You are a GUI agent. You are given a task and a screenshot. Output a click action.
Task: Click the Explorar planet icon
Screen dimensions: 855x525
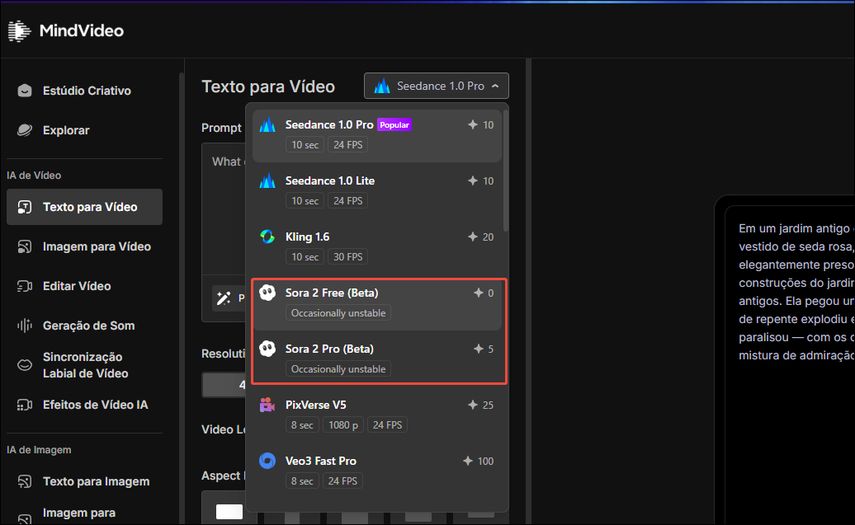click(x=25, y=131)
